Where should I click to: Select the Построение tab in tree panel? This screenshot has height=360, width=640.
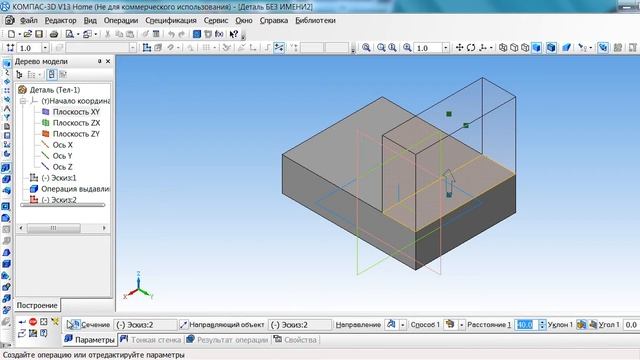(37, 305)
